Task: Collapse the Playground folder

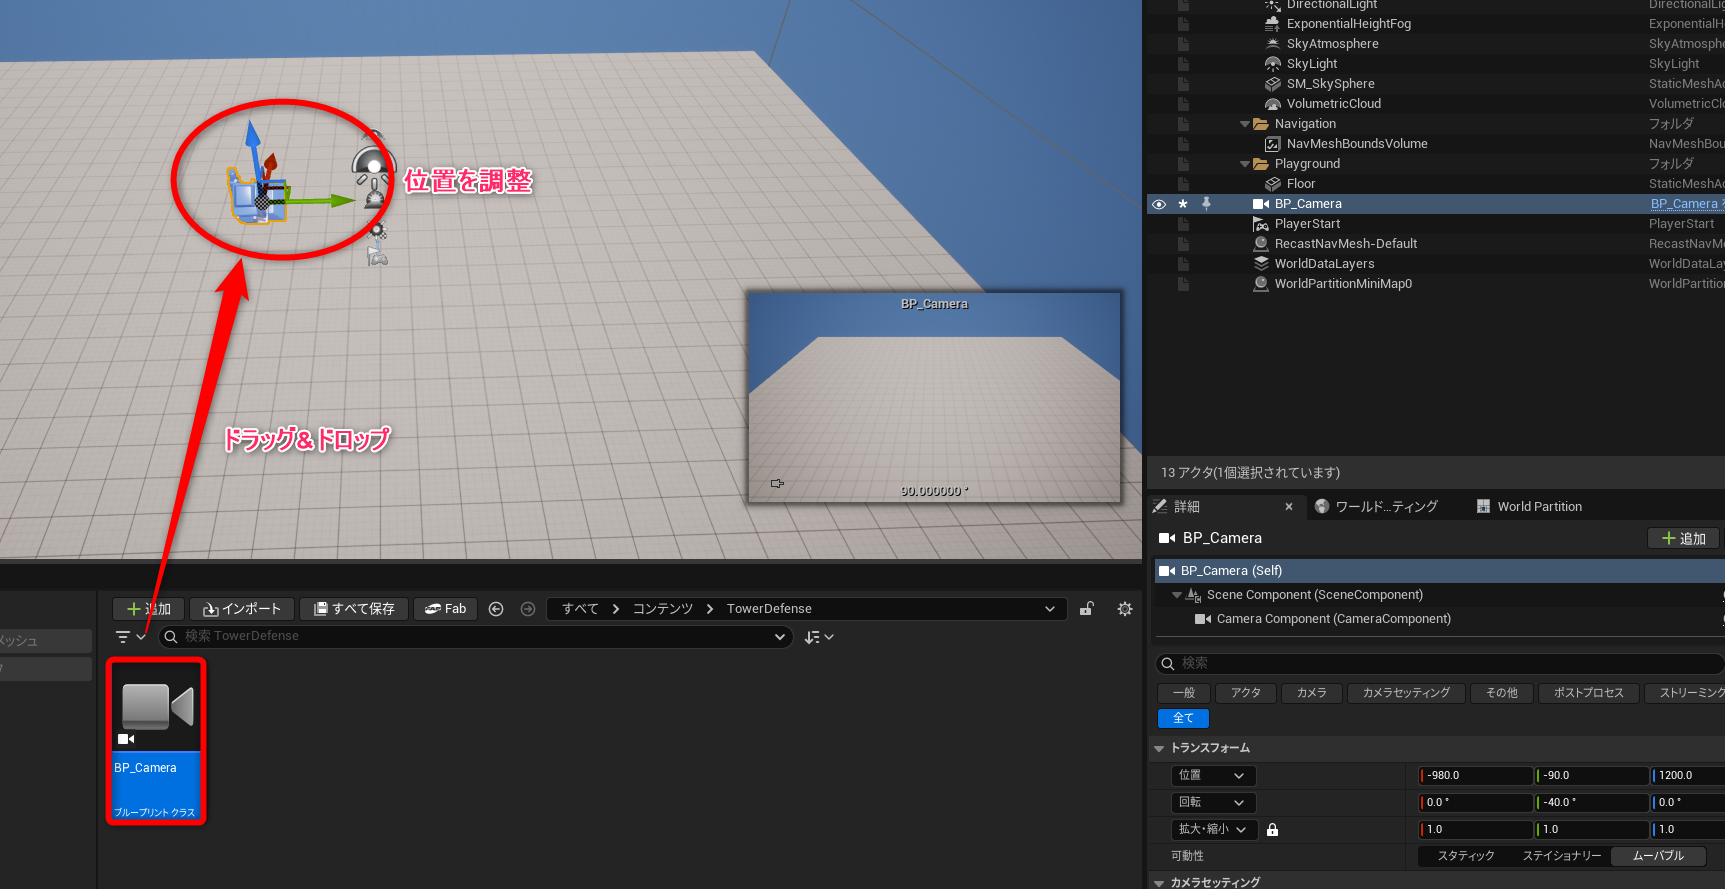Action: [x=1245, y=164]
